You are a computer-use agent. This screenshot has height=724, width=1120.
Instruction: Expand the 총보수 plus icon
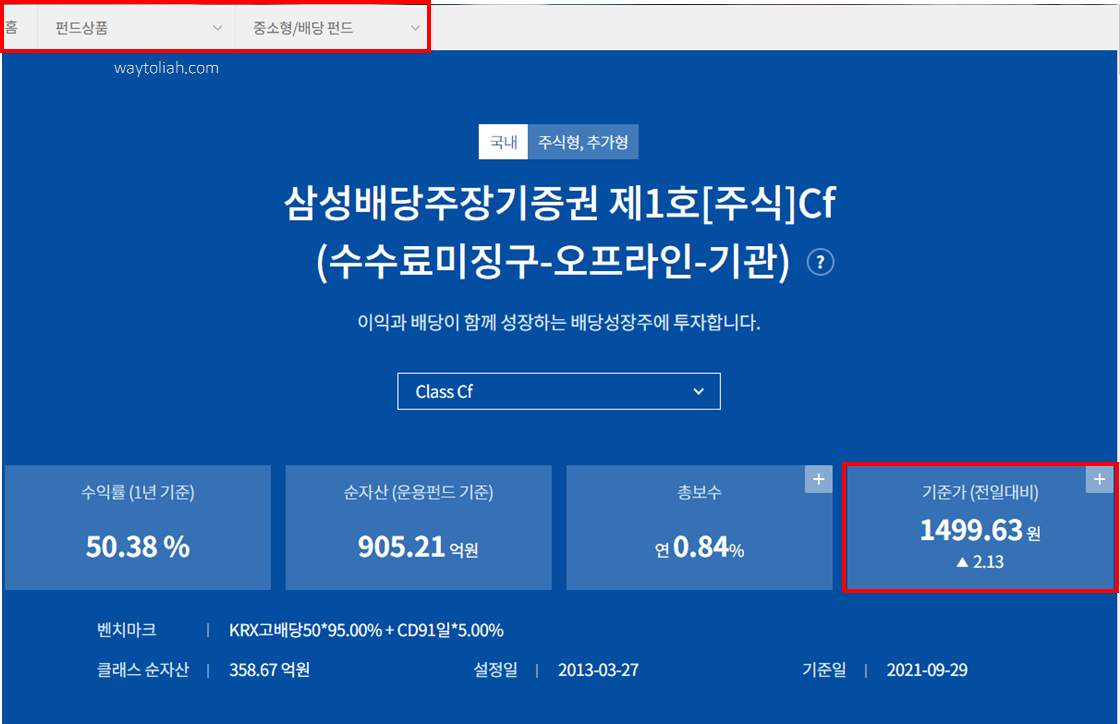[x=819, y=479]
